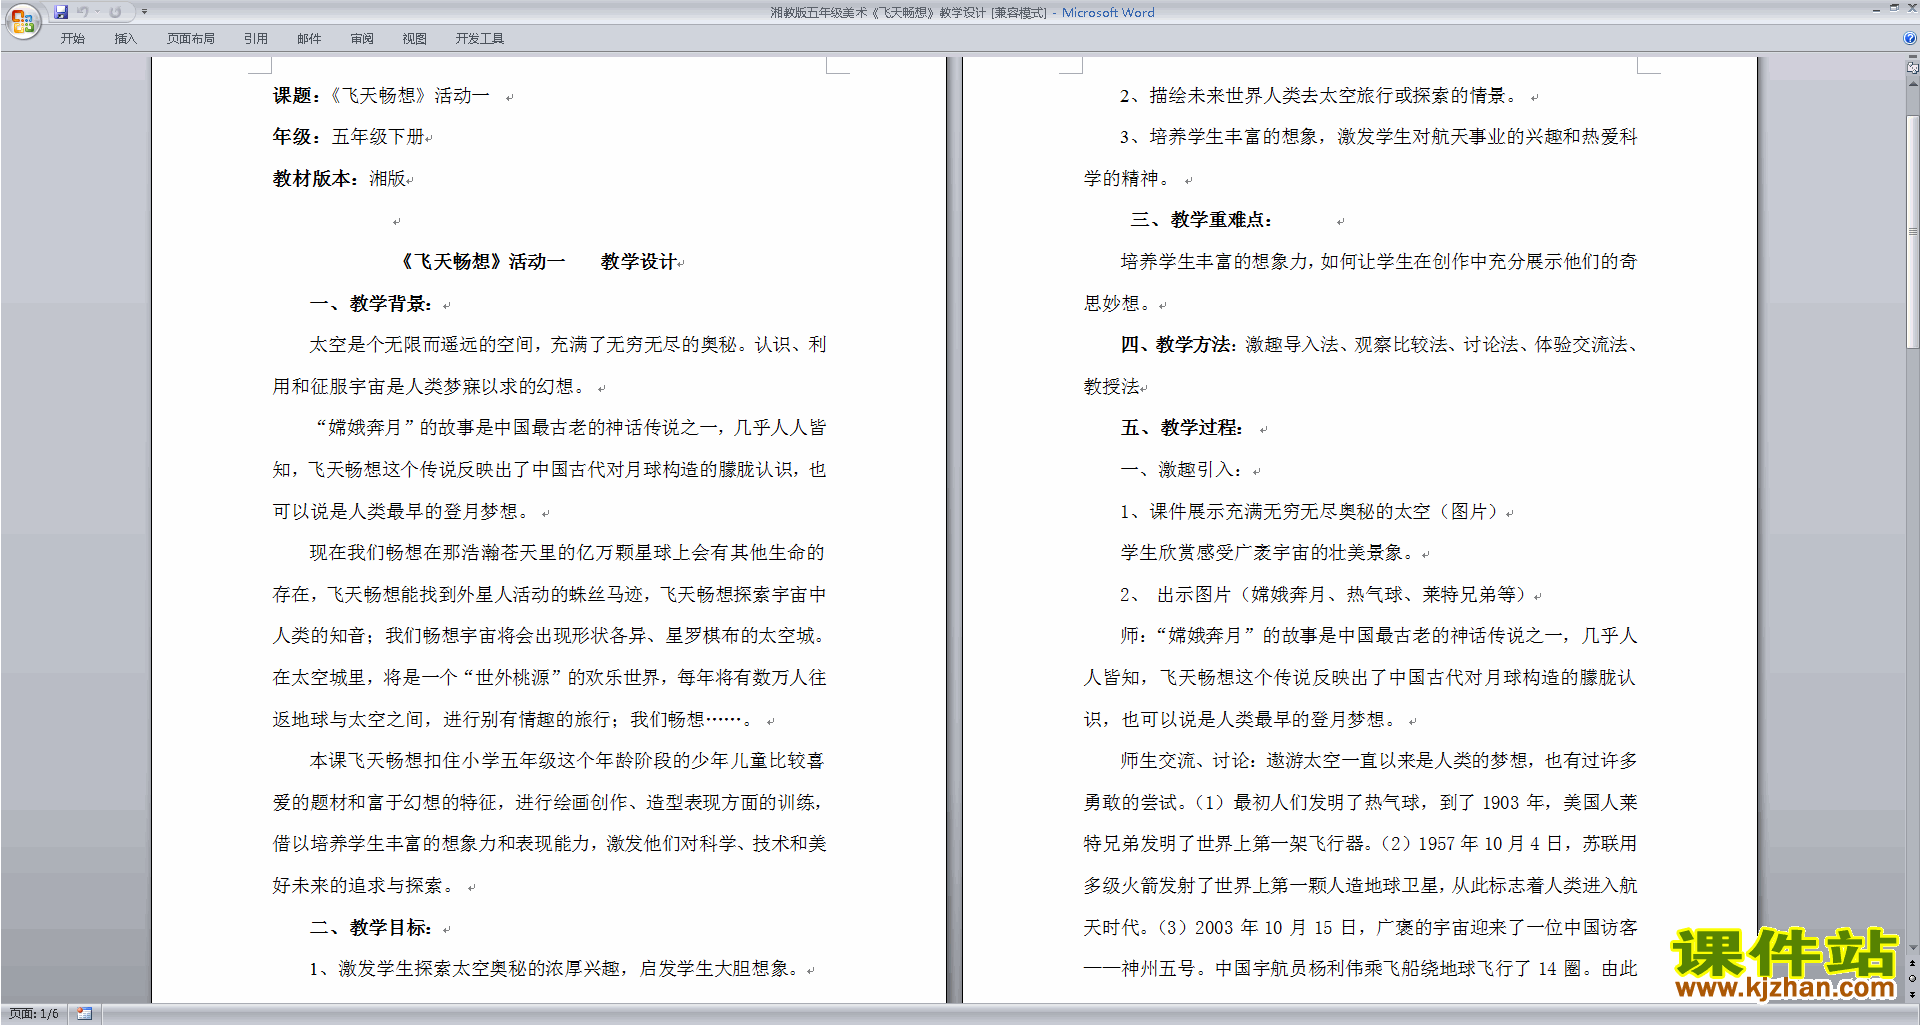Open the 开始 ribbon tab
Screen dimensions: 1920x1025
(72, 39)
